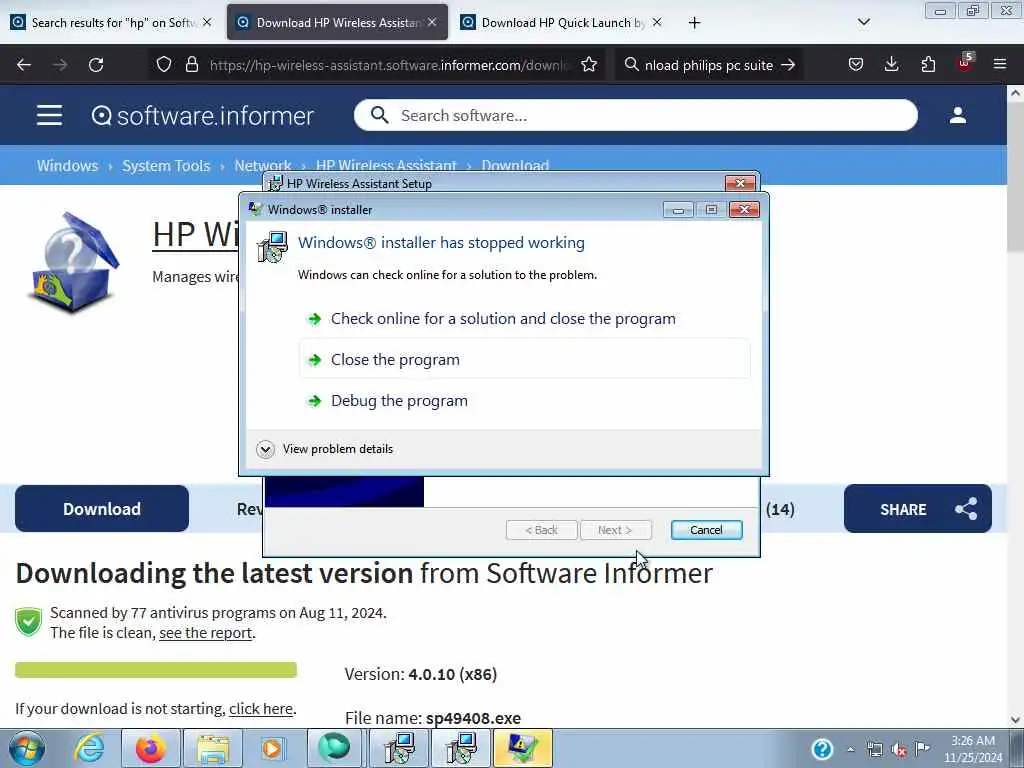Choose Check online for a solution option
The width and height of the screenshot is (1024, 768).
[525, 319]
